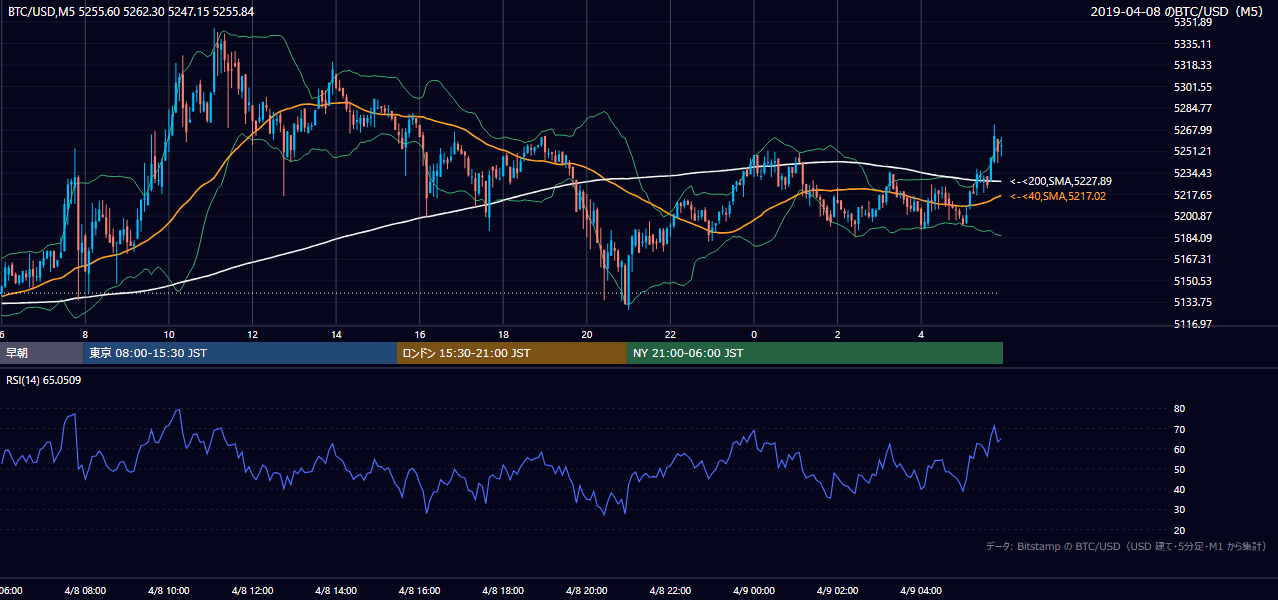Click the '<-<40,SMA,5217.02' indicator label
This screenshot has height=600, width=1278.
[1057, 196]
